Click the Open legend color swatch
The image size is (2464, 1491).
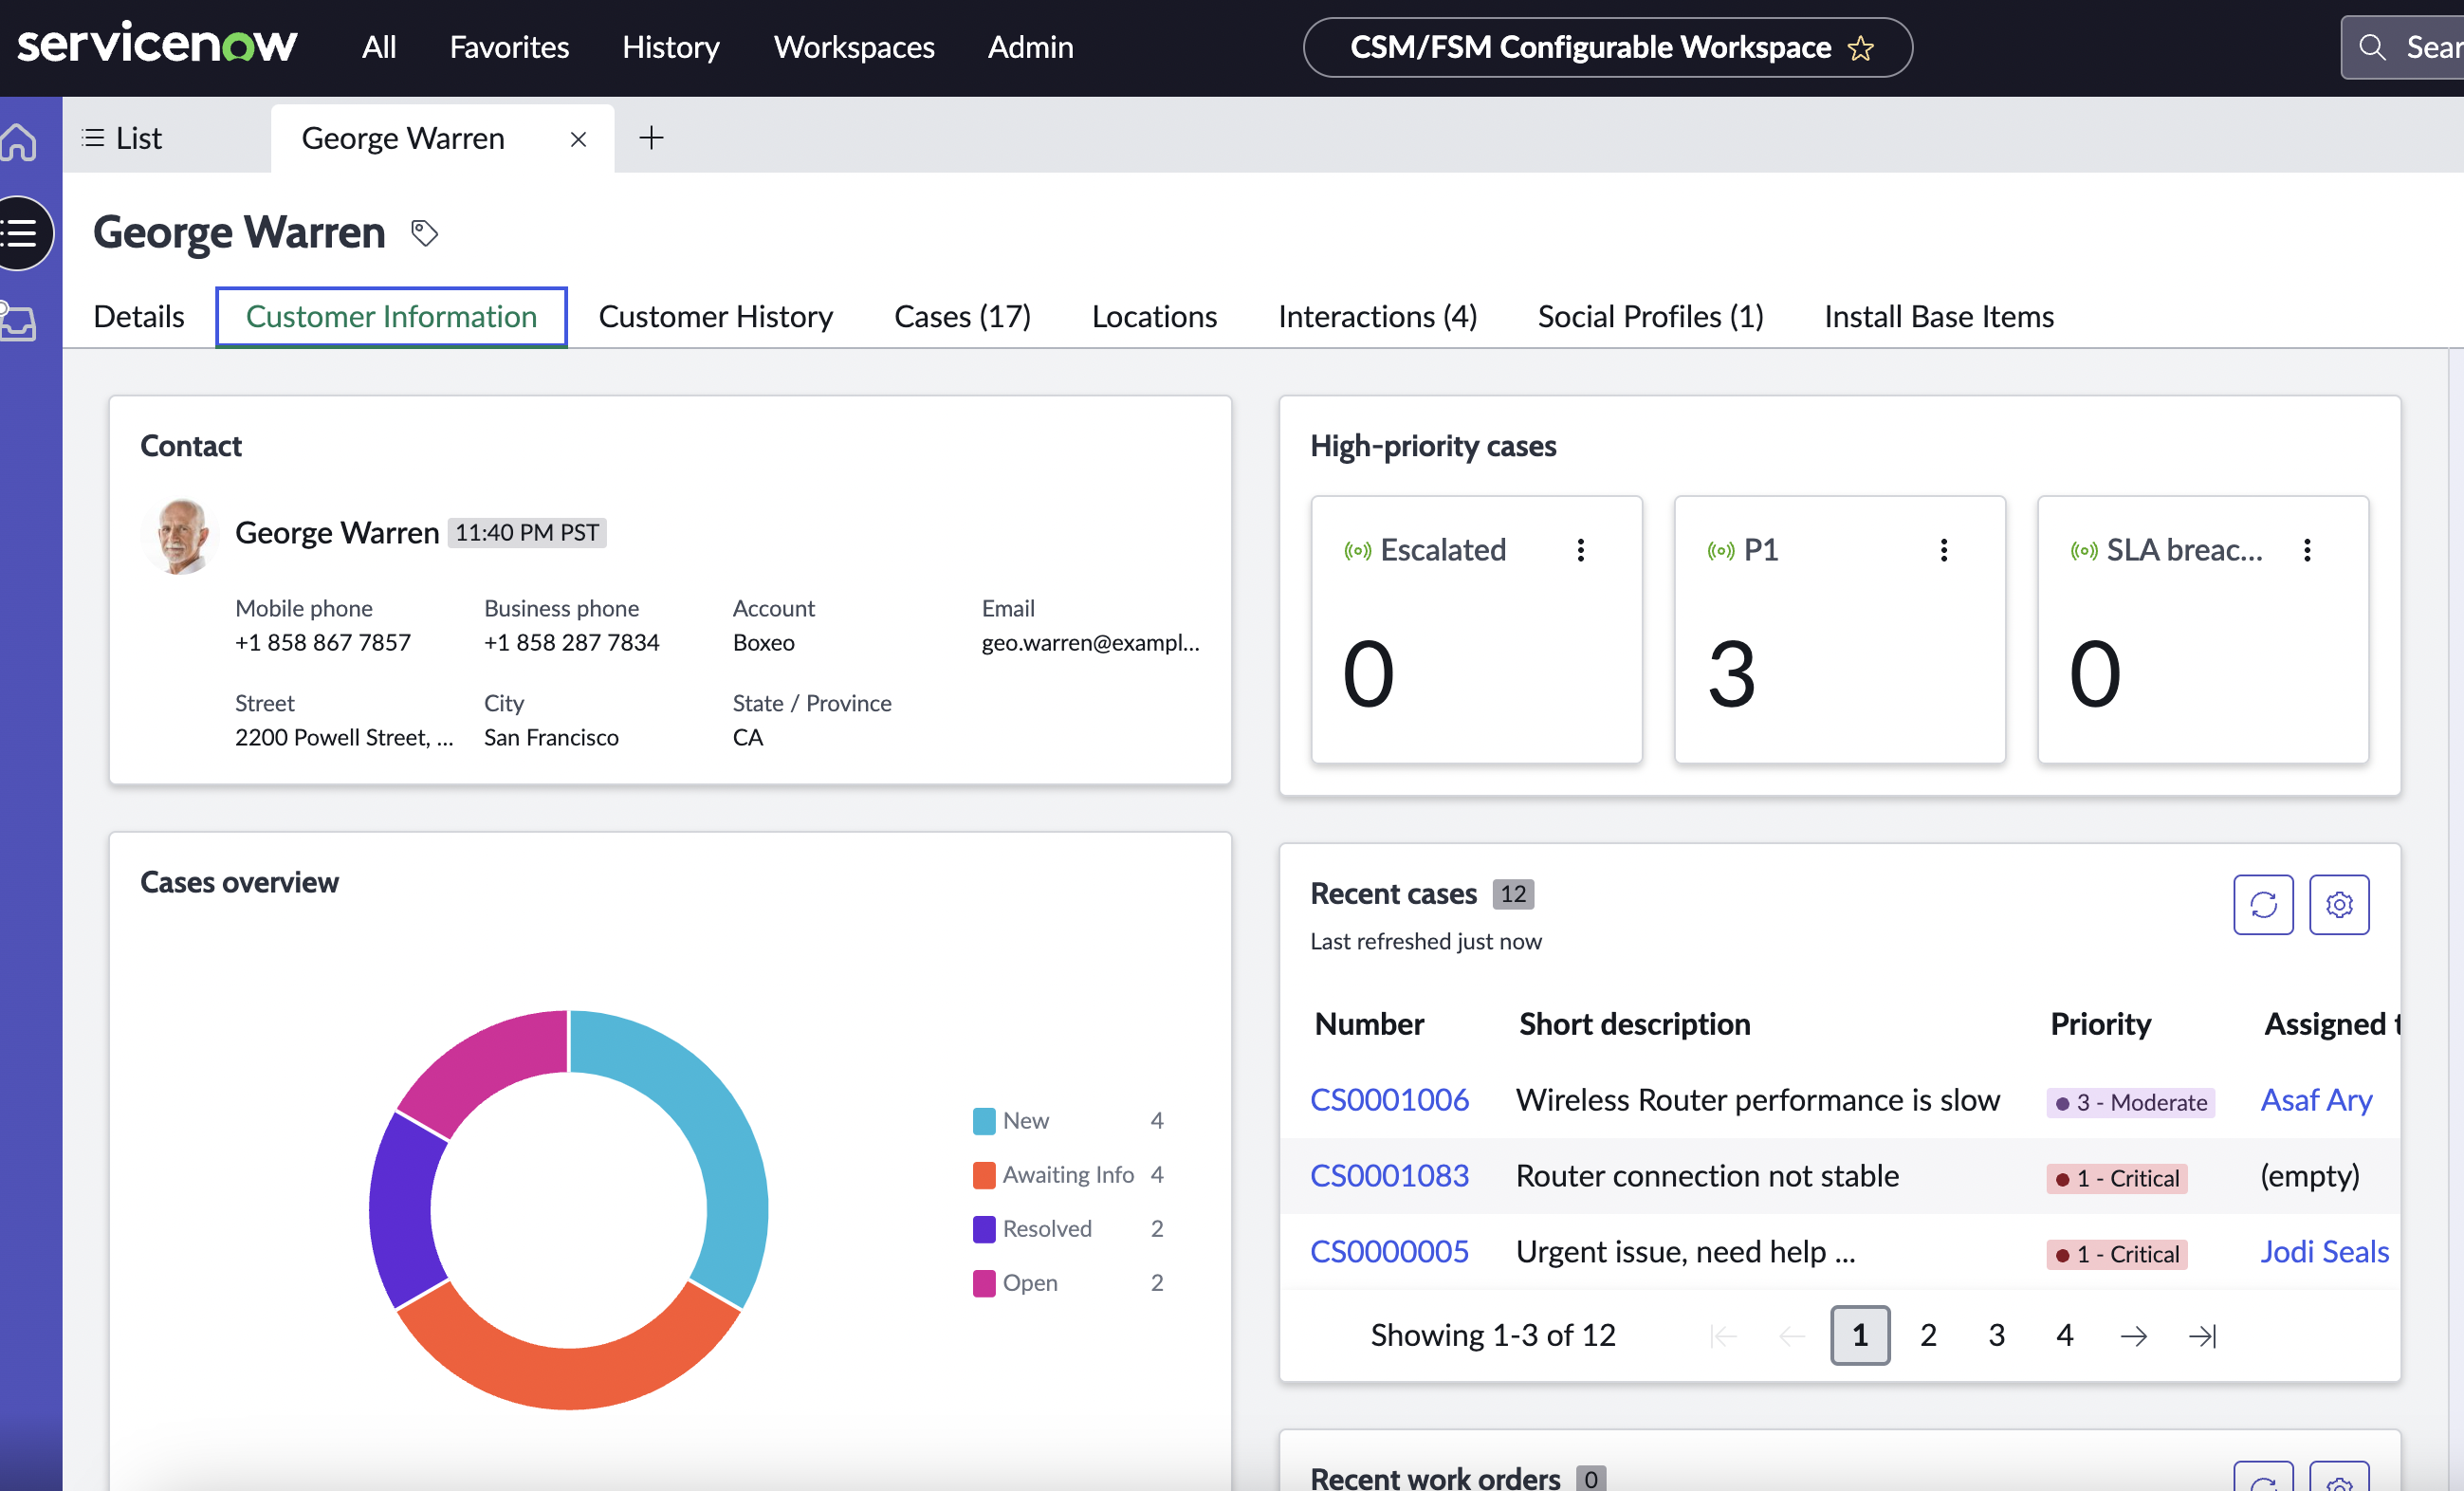(x=984, y=1283)
